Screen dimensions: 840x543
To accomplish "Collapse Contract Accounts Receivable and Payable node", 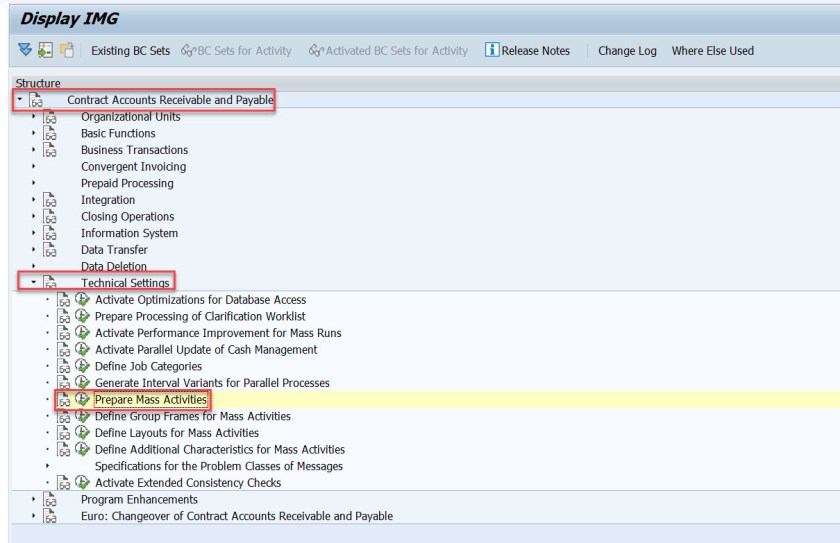I will coord(20,100).
